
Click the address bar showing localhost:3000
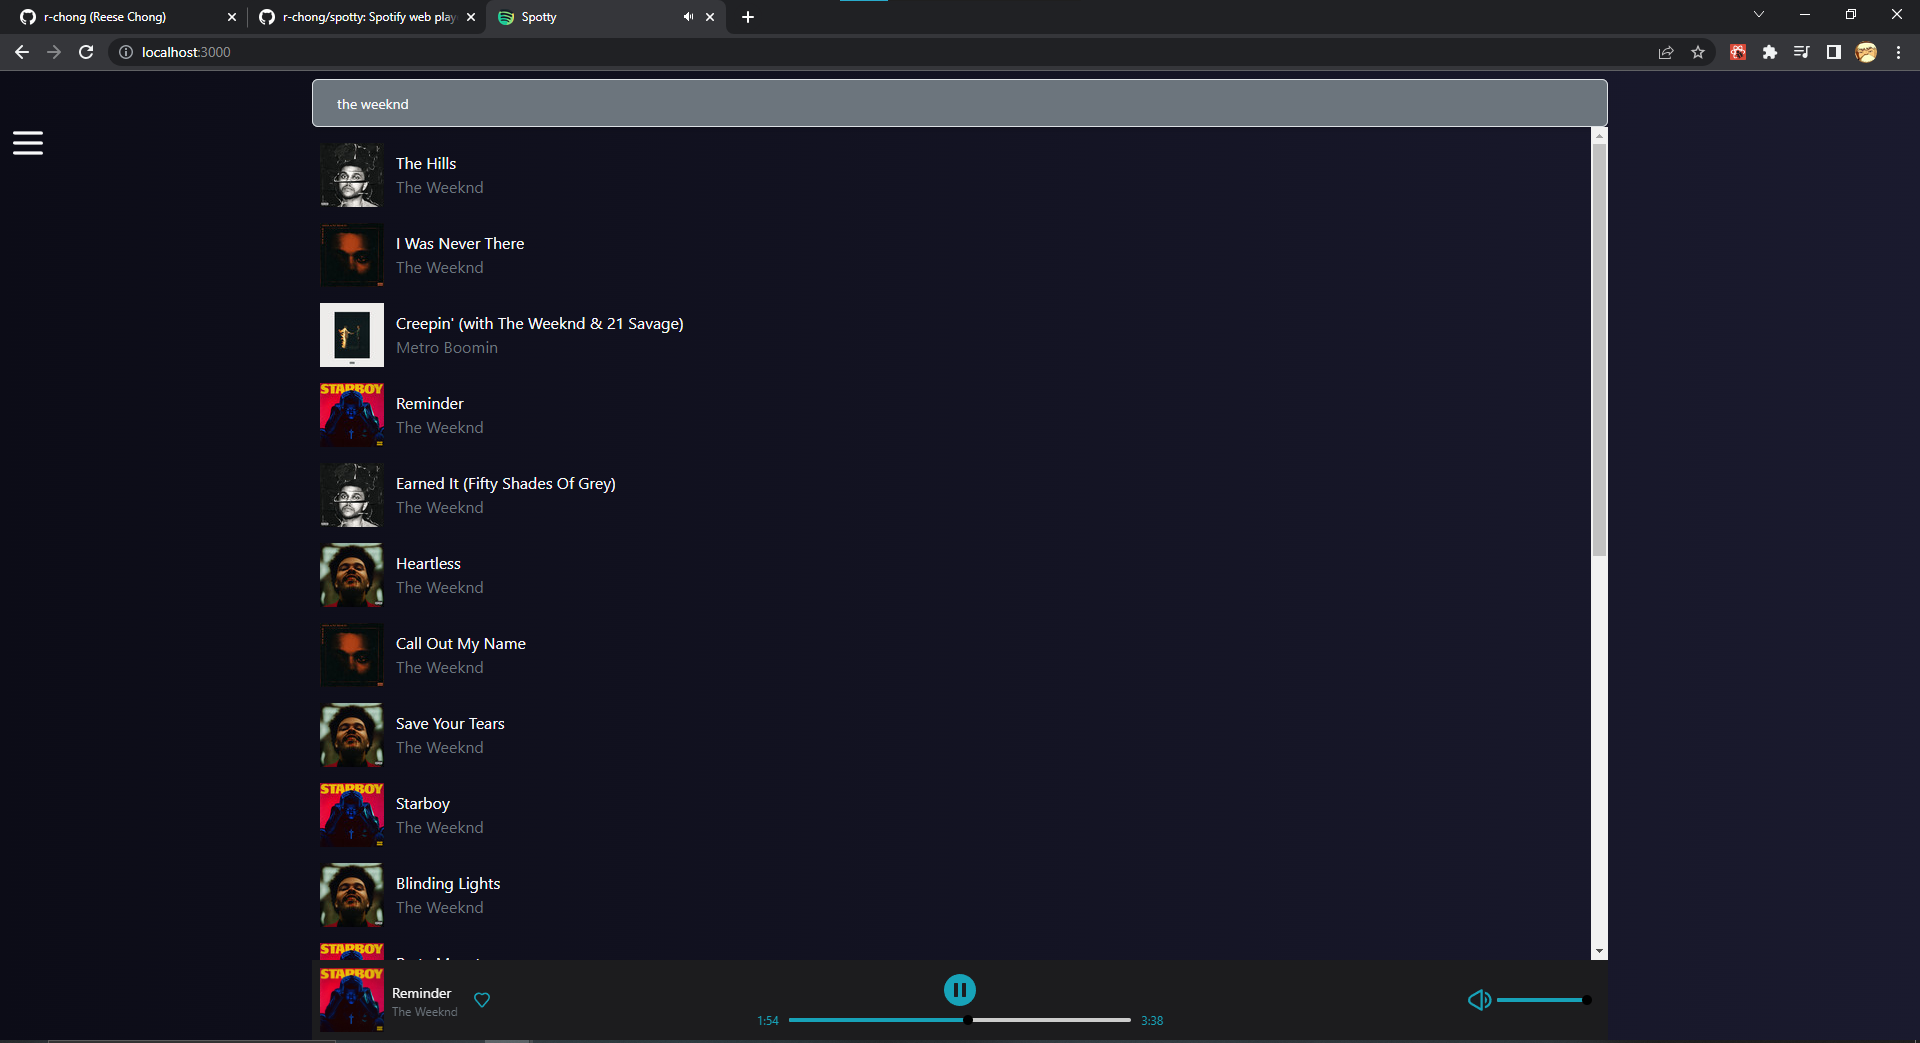pos(880,52)
